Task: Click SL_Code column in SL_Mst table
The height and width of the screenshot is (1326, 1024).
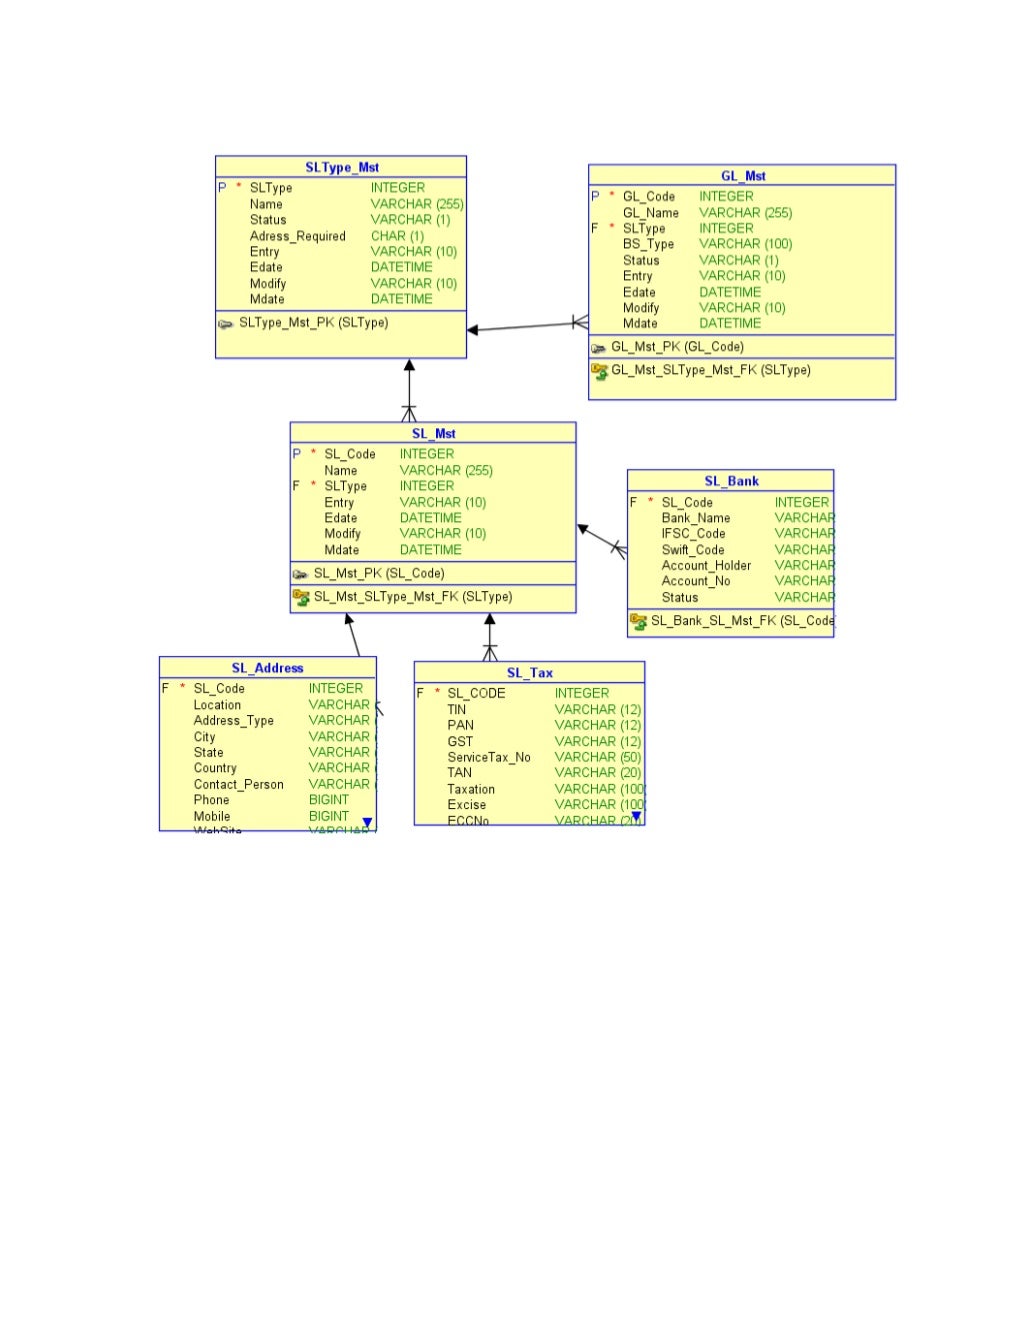Action: (x=350, y=455)
